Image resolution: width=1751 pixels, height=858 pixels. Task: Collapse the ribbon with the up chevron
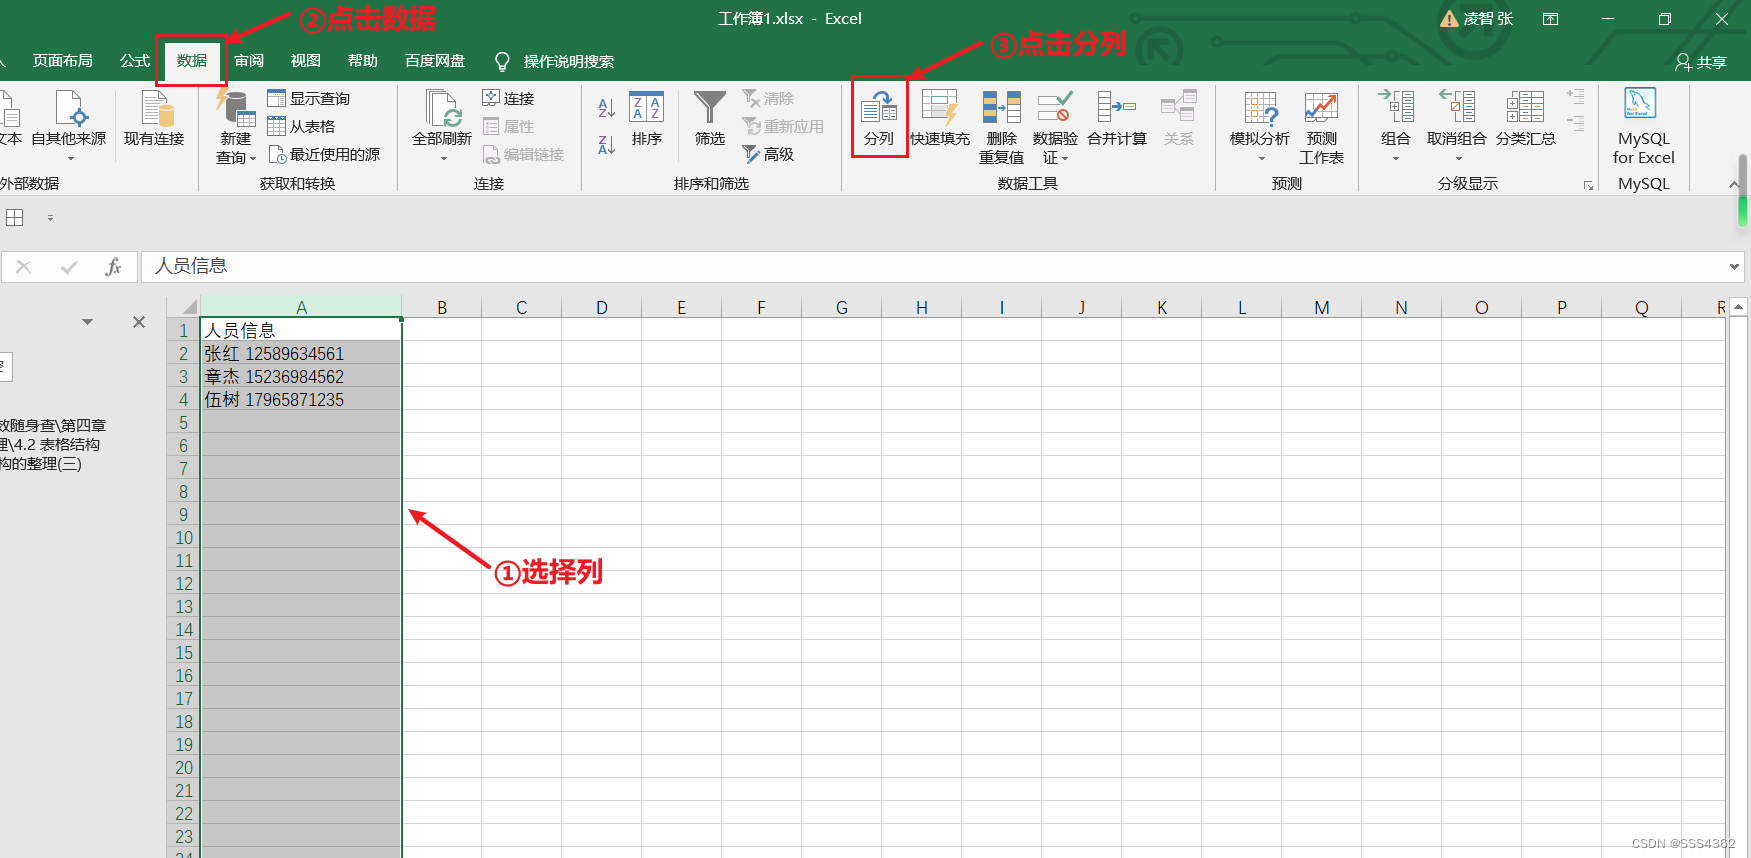click(x=1734, y=185)
